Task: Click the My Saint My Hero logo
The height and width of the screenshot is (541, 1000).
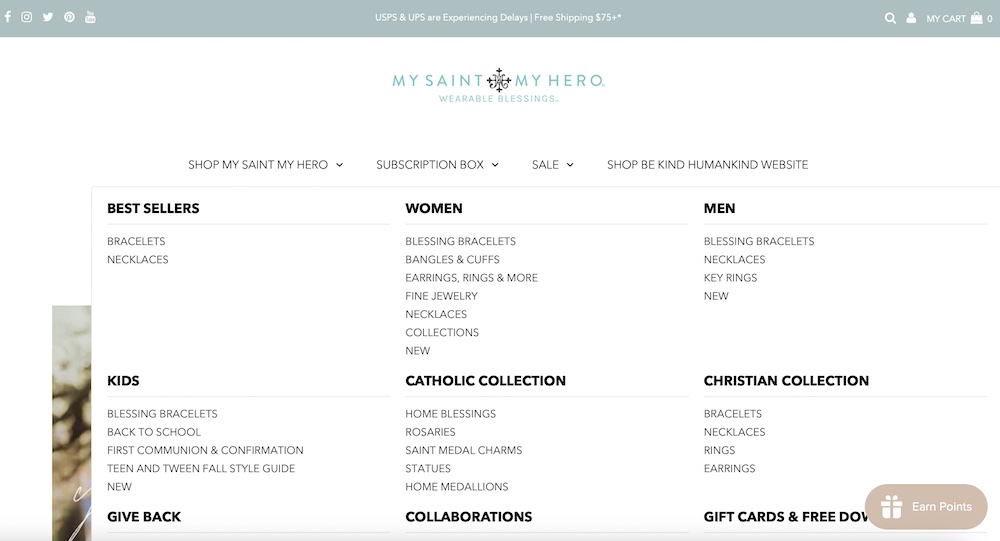Action: click(x=499, y=85)
